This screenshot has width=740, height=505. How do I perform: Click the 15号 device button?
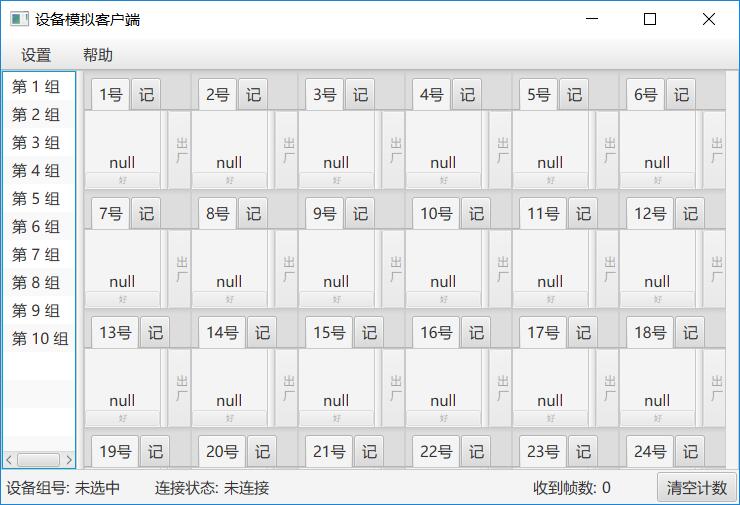coord(329,332)
